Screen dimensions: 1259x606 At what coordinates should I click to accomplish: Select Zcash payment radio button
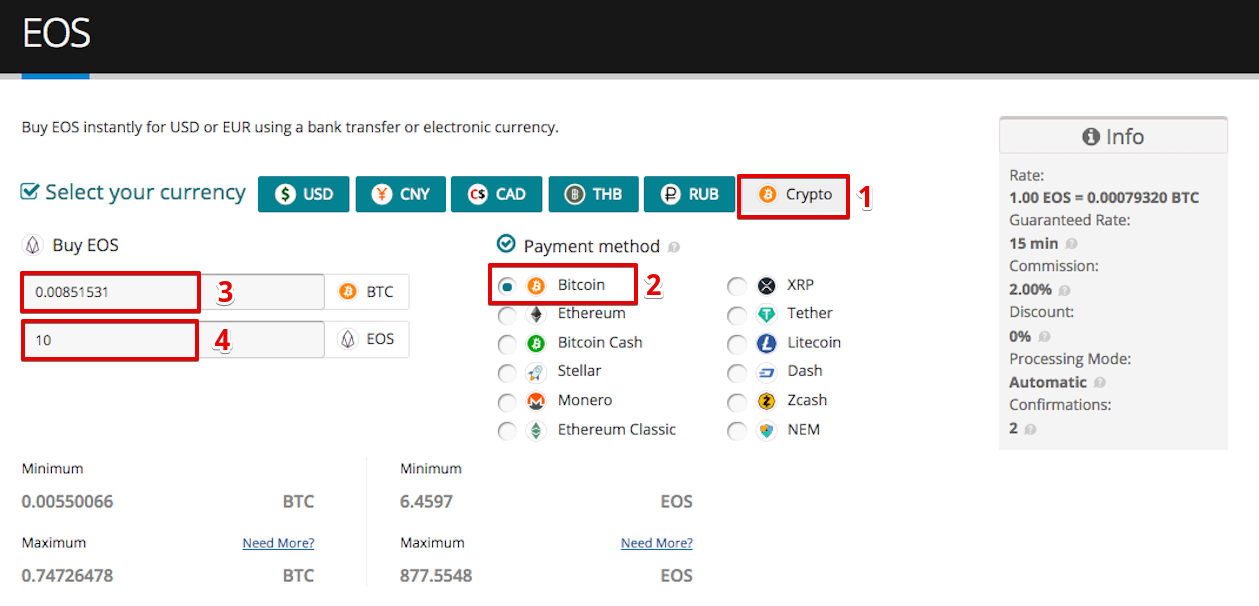click(737, 402)
